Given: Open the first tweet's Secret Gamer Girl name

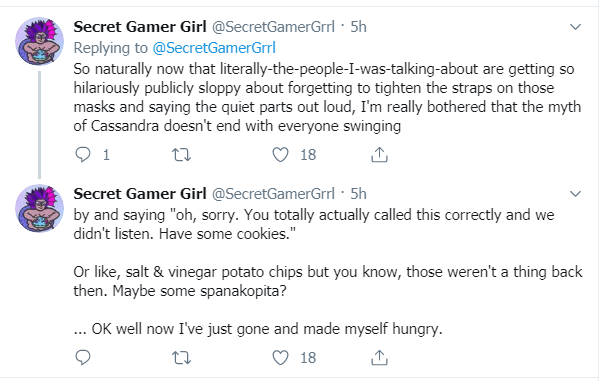Looking at the screenshot, I should click(x=140, y=27).
